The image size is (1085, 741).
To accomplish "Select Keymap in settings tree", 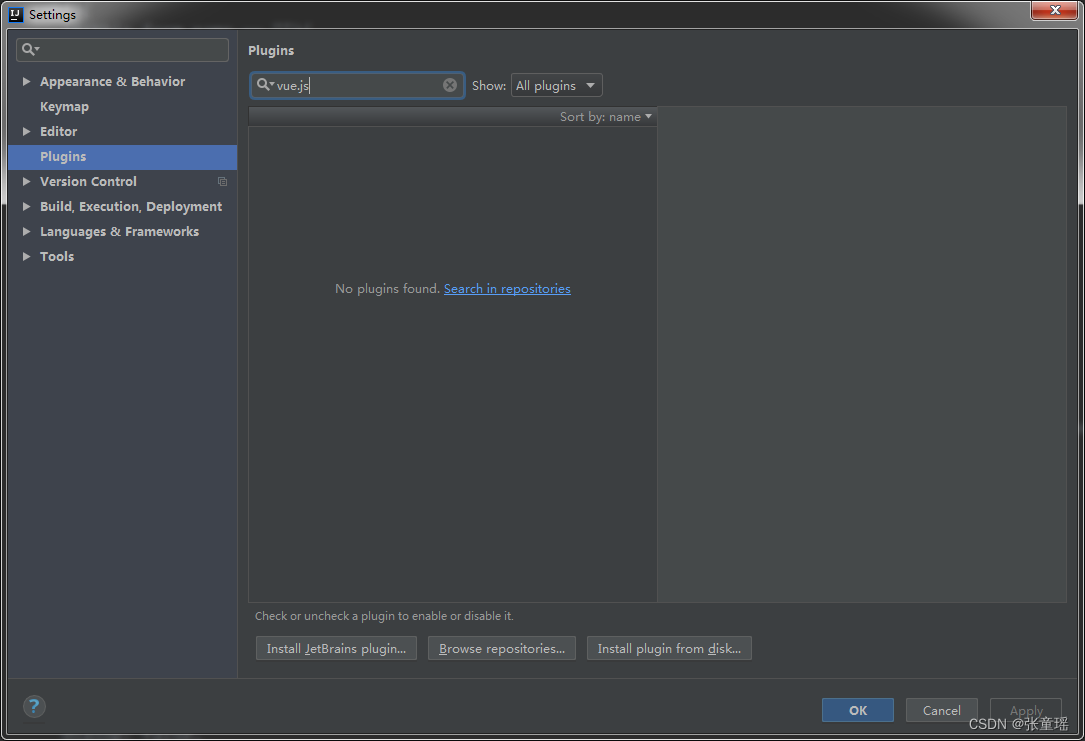I will [64, 107].
